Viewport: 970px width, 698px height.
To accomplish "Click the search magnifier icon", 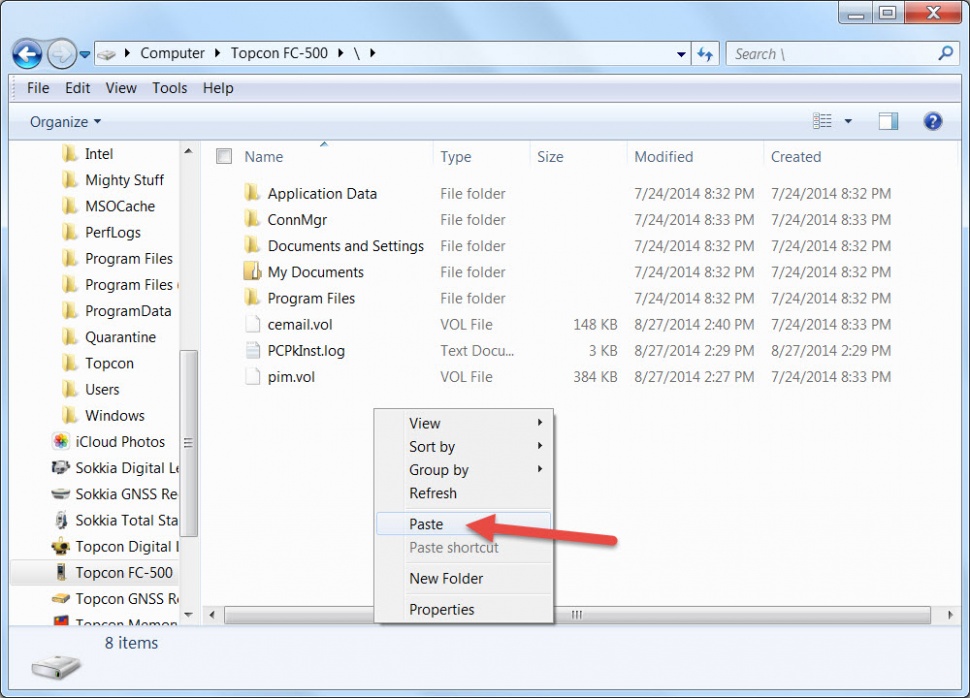I will click(945, 54).
